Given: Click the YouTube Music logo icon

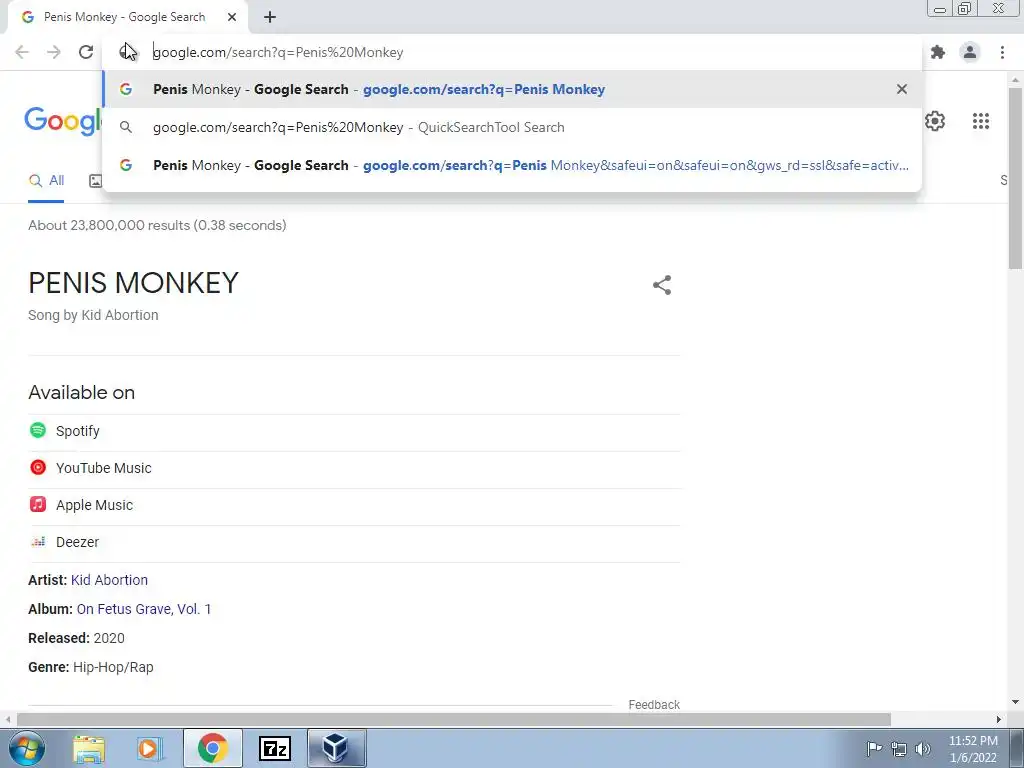Looking at the screenshot, I should click(38, 468).
